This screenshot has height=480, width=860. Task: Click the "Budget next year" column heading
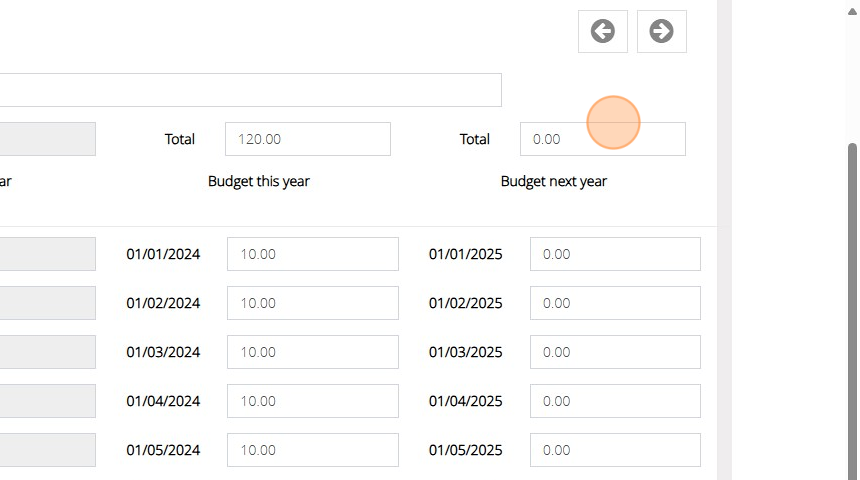[553, 181]
